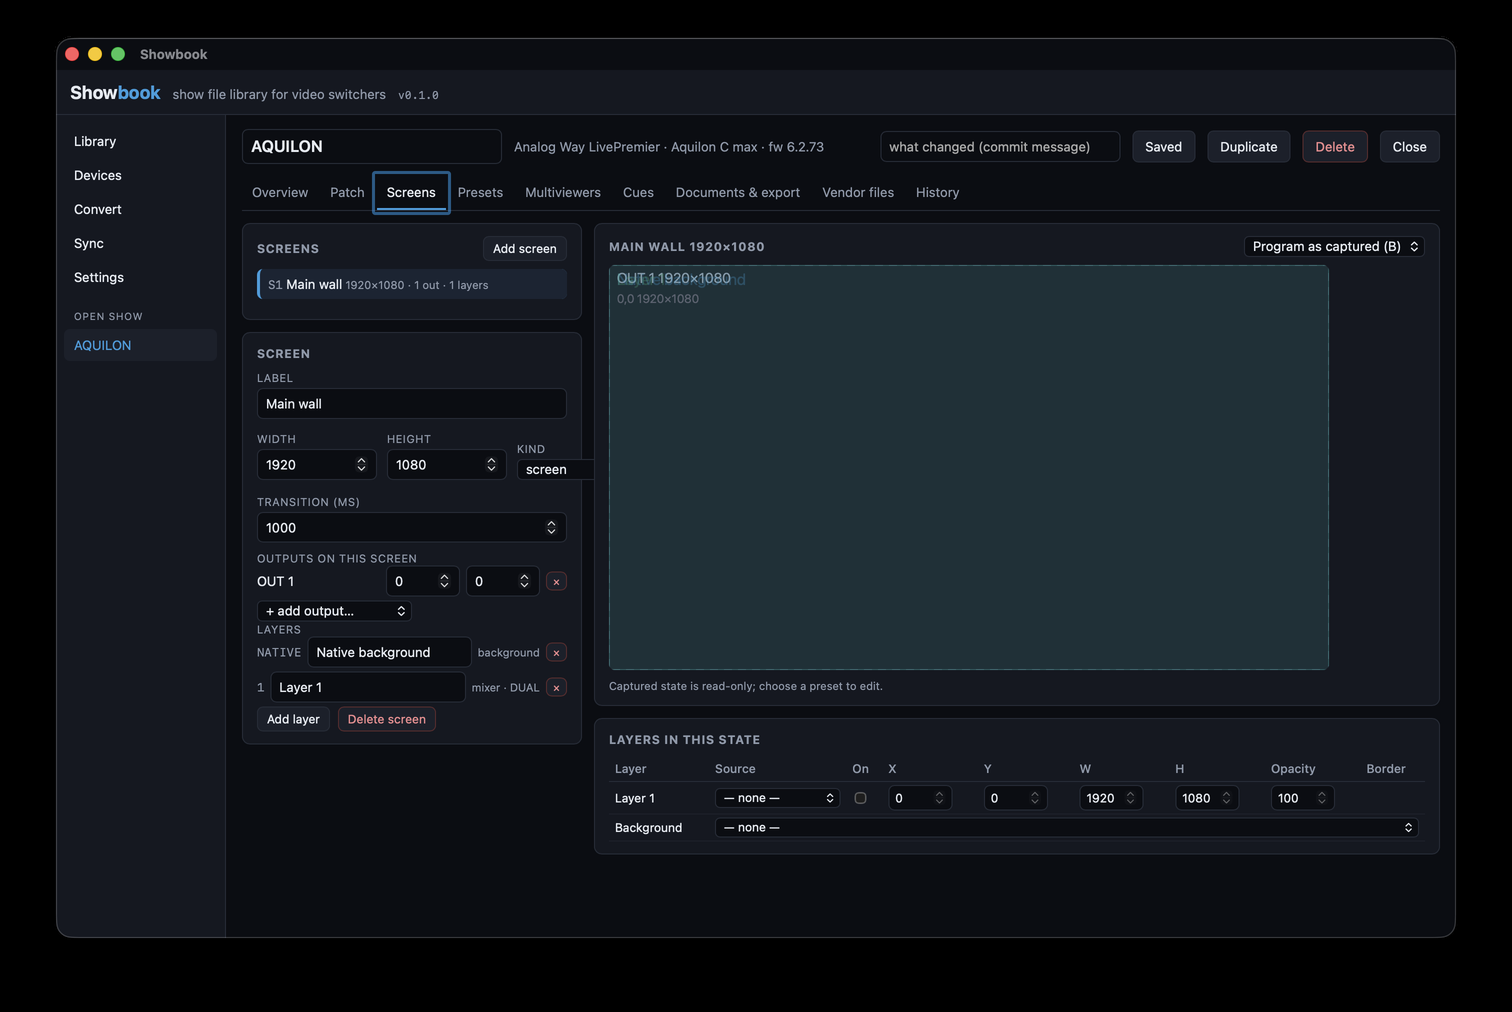The height and width of the screenshot is (1012, 1512).
Task: Click the Layer 1 name field
Action: tap(368, 687)
